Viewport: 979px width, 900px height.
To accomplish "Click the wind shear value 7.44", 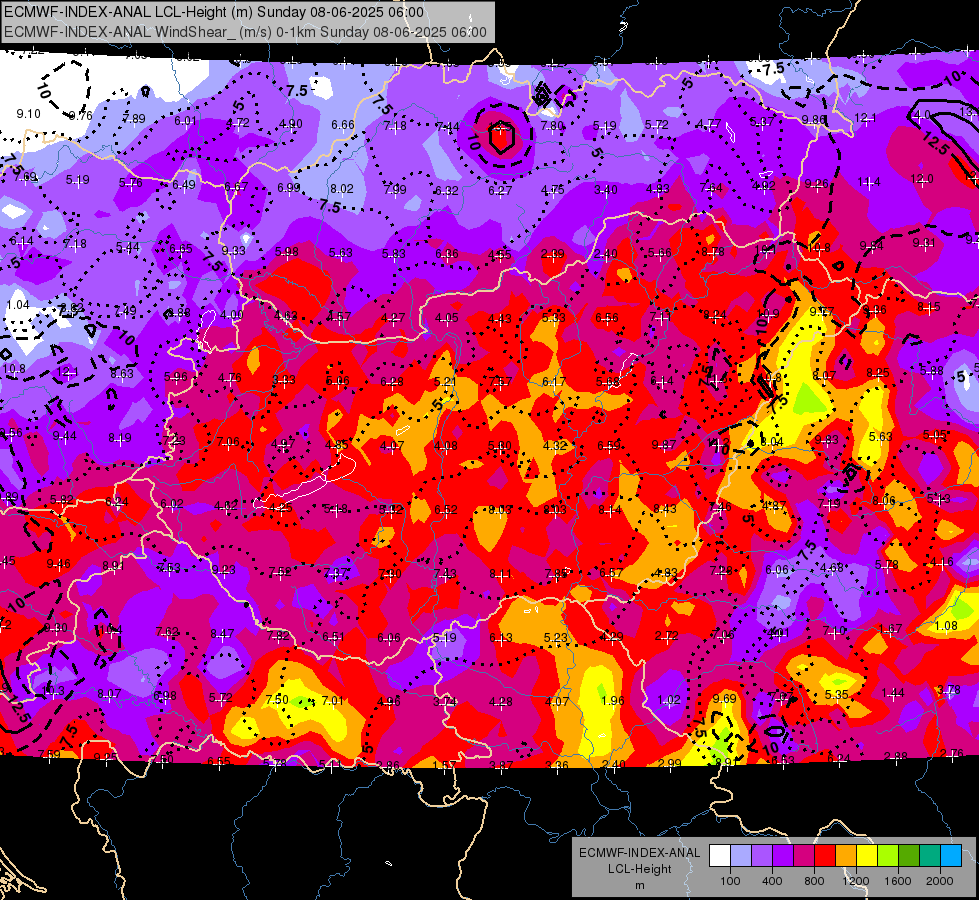I will 448,127.
